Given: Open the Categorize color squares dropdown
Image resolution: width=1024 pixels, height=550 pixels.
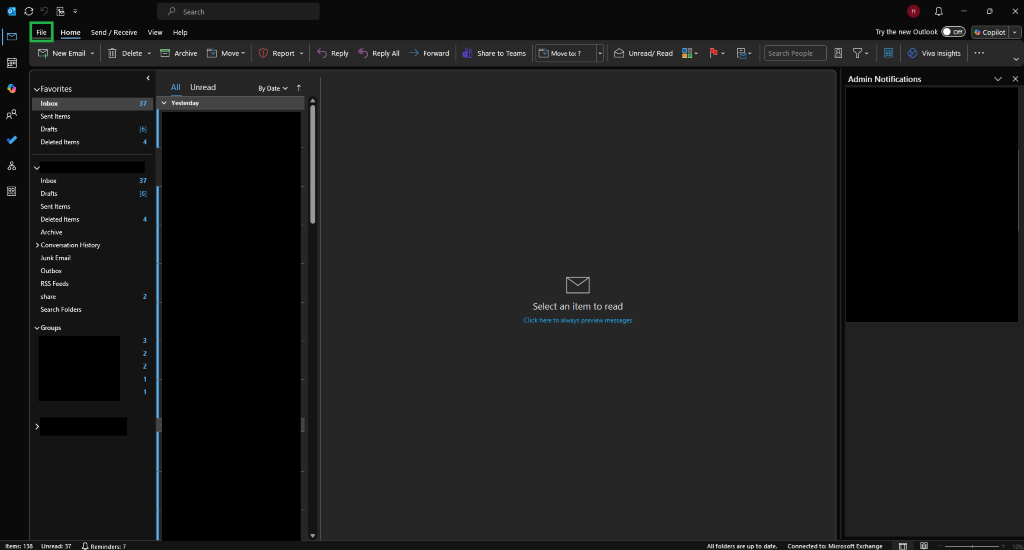Looking at the screenshot, I should [x=690, y=54].
